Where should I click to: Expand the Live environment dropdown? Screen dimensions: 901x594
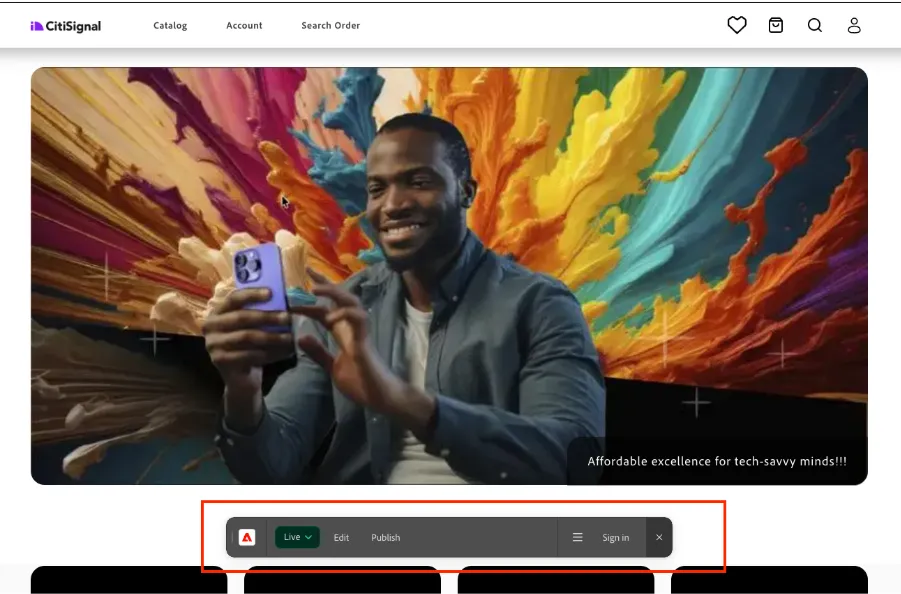(297, 537)
